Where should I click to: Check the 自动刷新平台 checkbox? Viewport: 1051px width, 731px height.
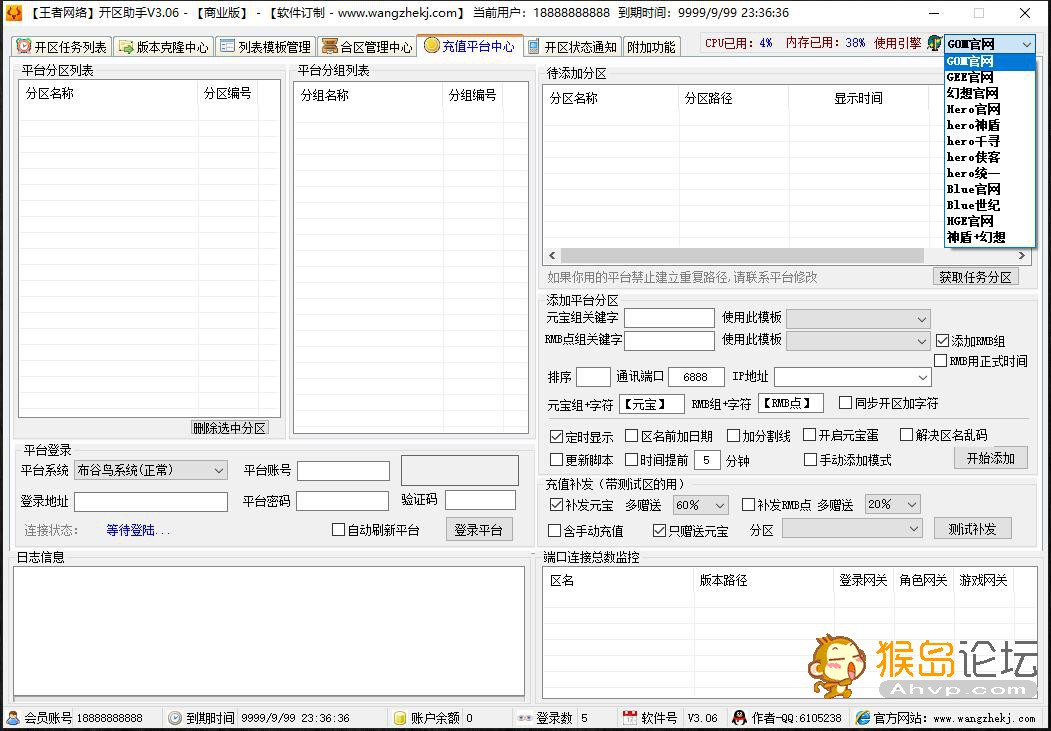pos(338,530)
